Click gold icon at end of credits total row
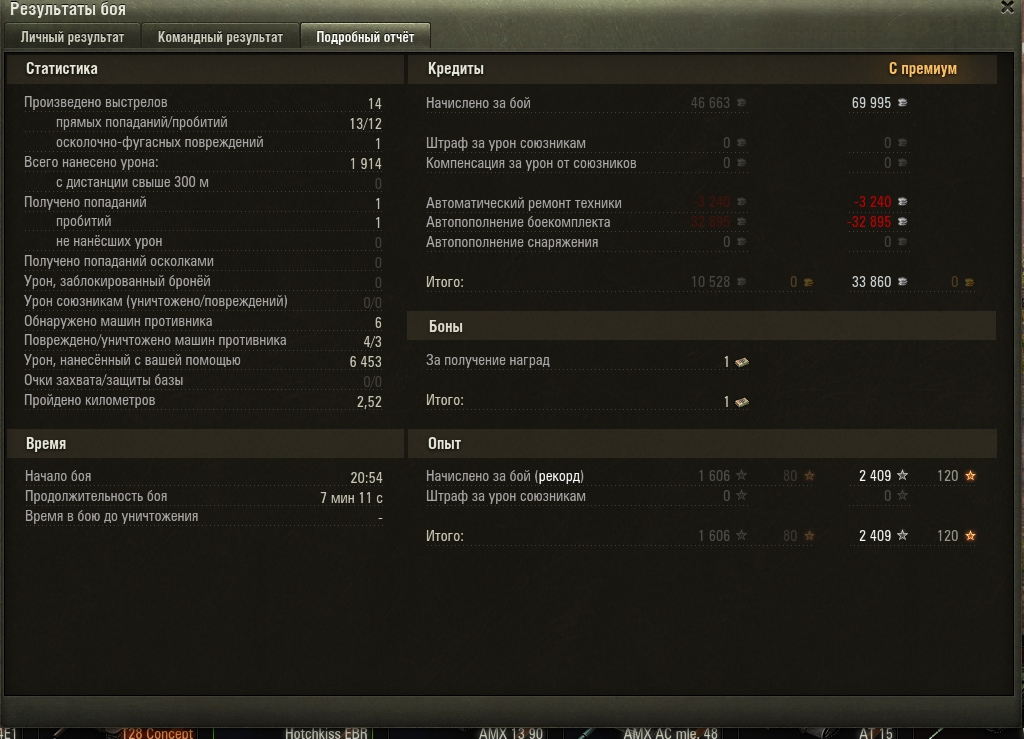The width and height of the screenshot is (1024, 739). click(969, 282)
